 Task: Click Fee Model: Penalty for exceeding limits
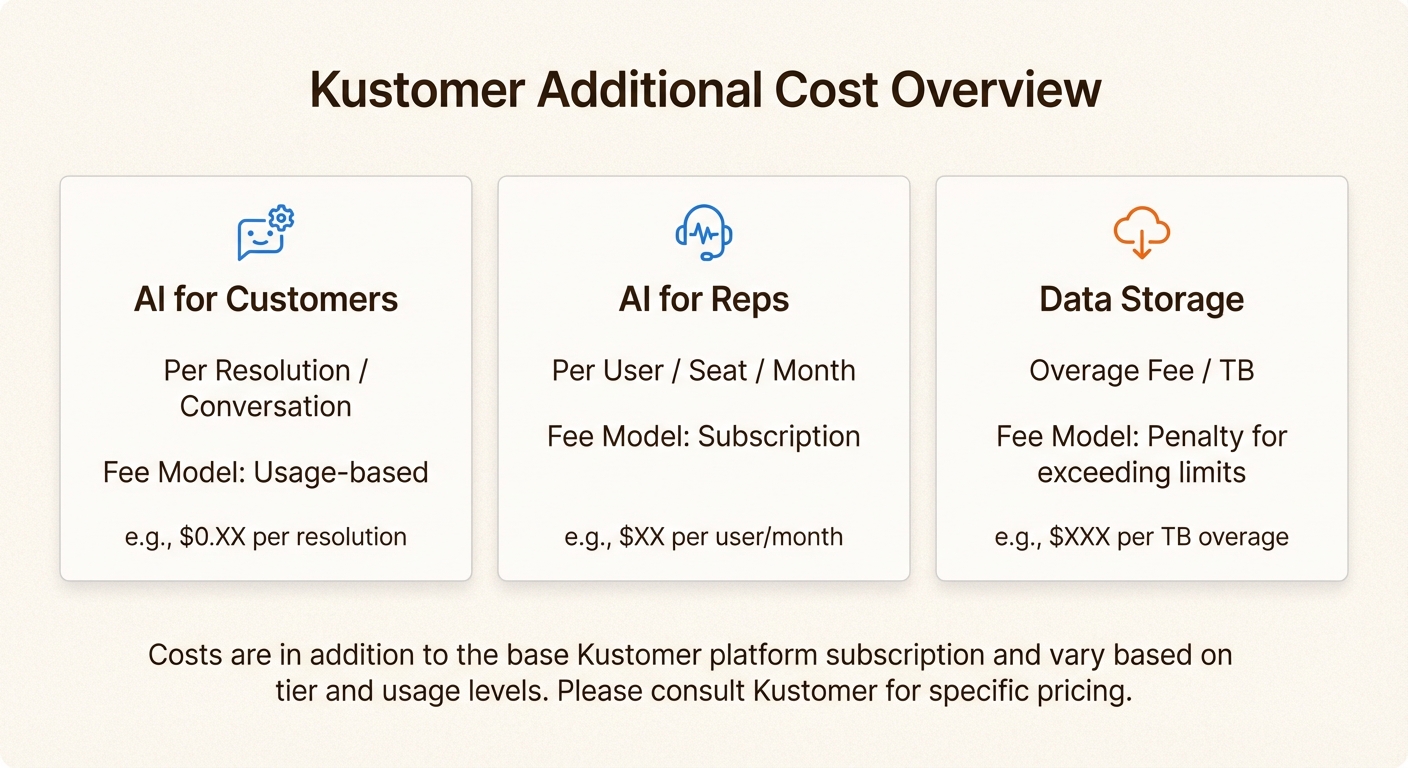click(1142, 454)
